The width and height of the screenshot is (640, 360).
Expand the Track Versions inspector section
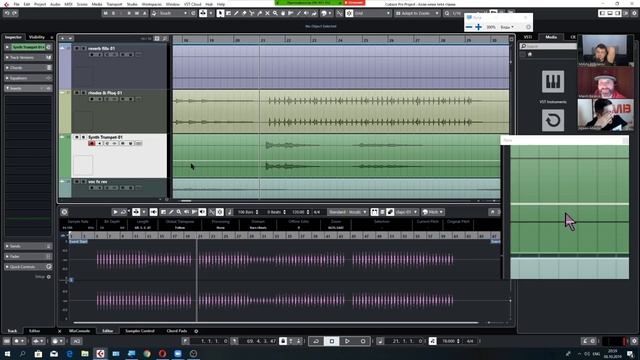click(x=28, y=58)
